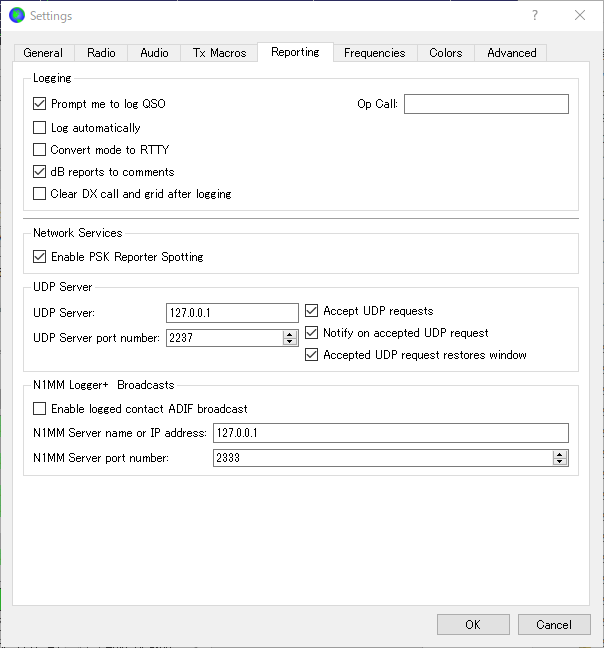
Task: Switch to the General tab
Action: (43, 53)
